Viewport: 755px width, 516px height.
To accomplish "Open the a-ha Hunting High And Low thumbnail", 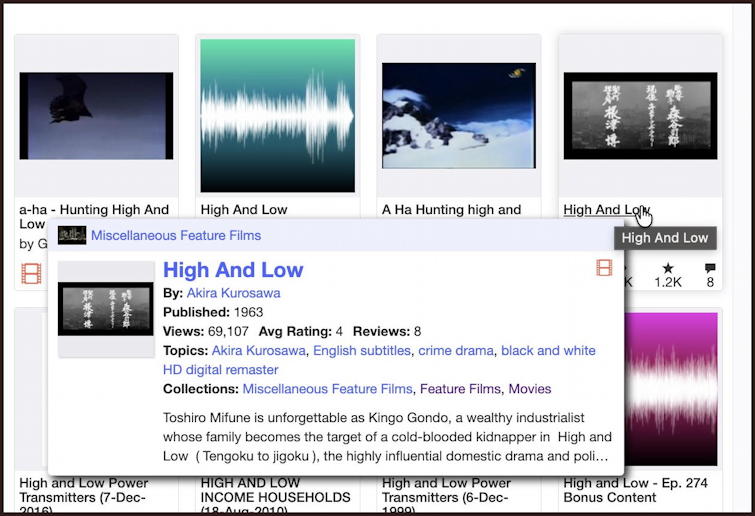I will point(96,116).
